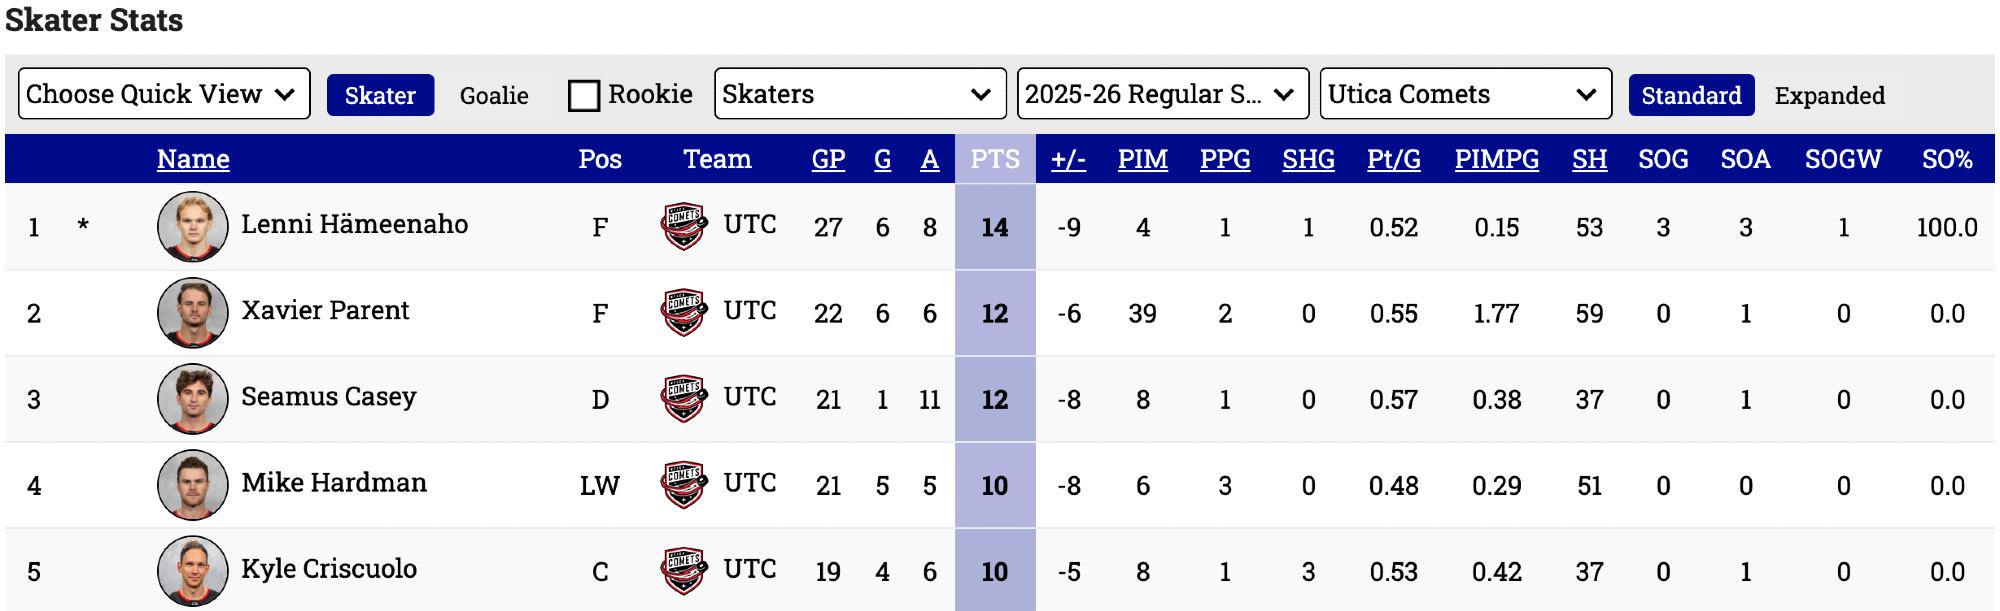Sort table by Name column
This screenshot has width=2000, height=611.
(193, 159)
